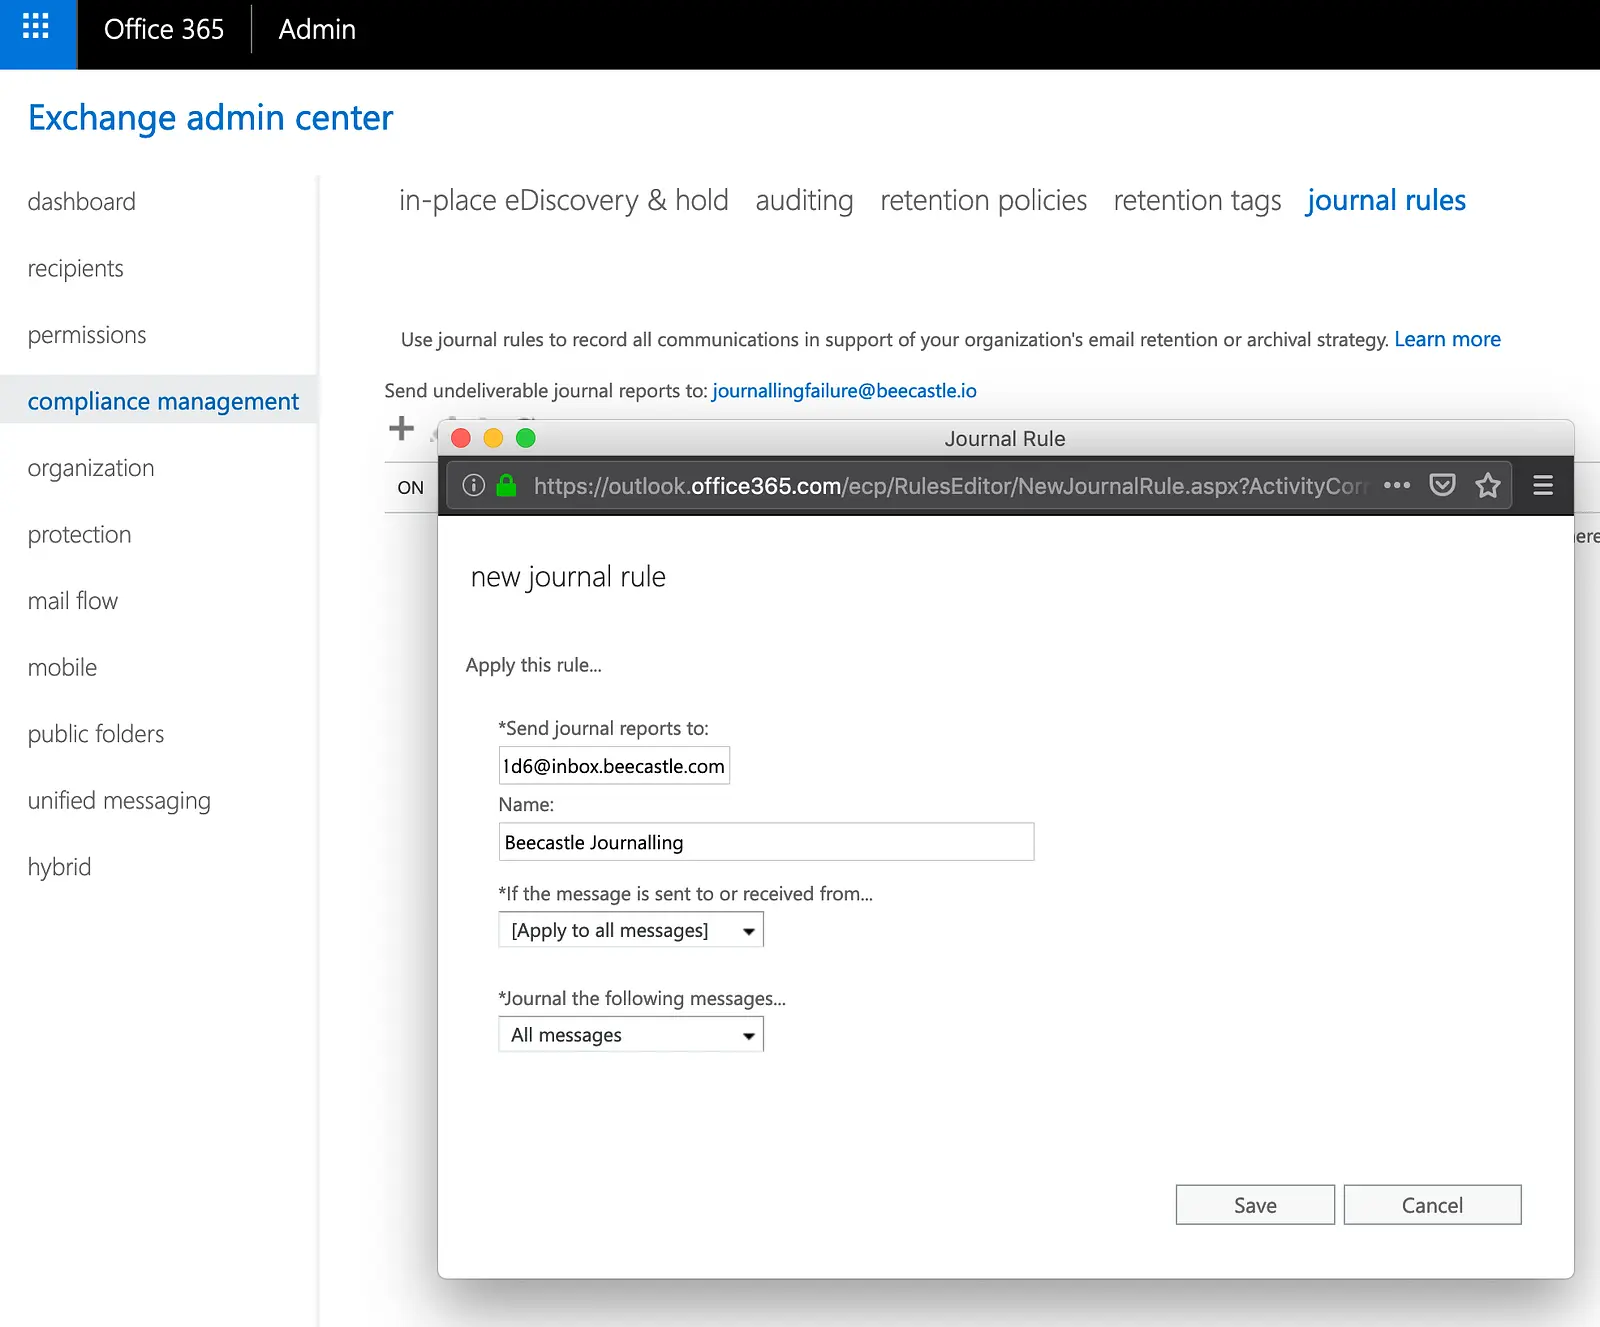The height and width of the screenshot is (1327, 1600).
Task: Select compliance management in the sidebar
Action: pos(158,401)
